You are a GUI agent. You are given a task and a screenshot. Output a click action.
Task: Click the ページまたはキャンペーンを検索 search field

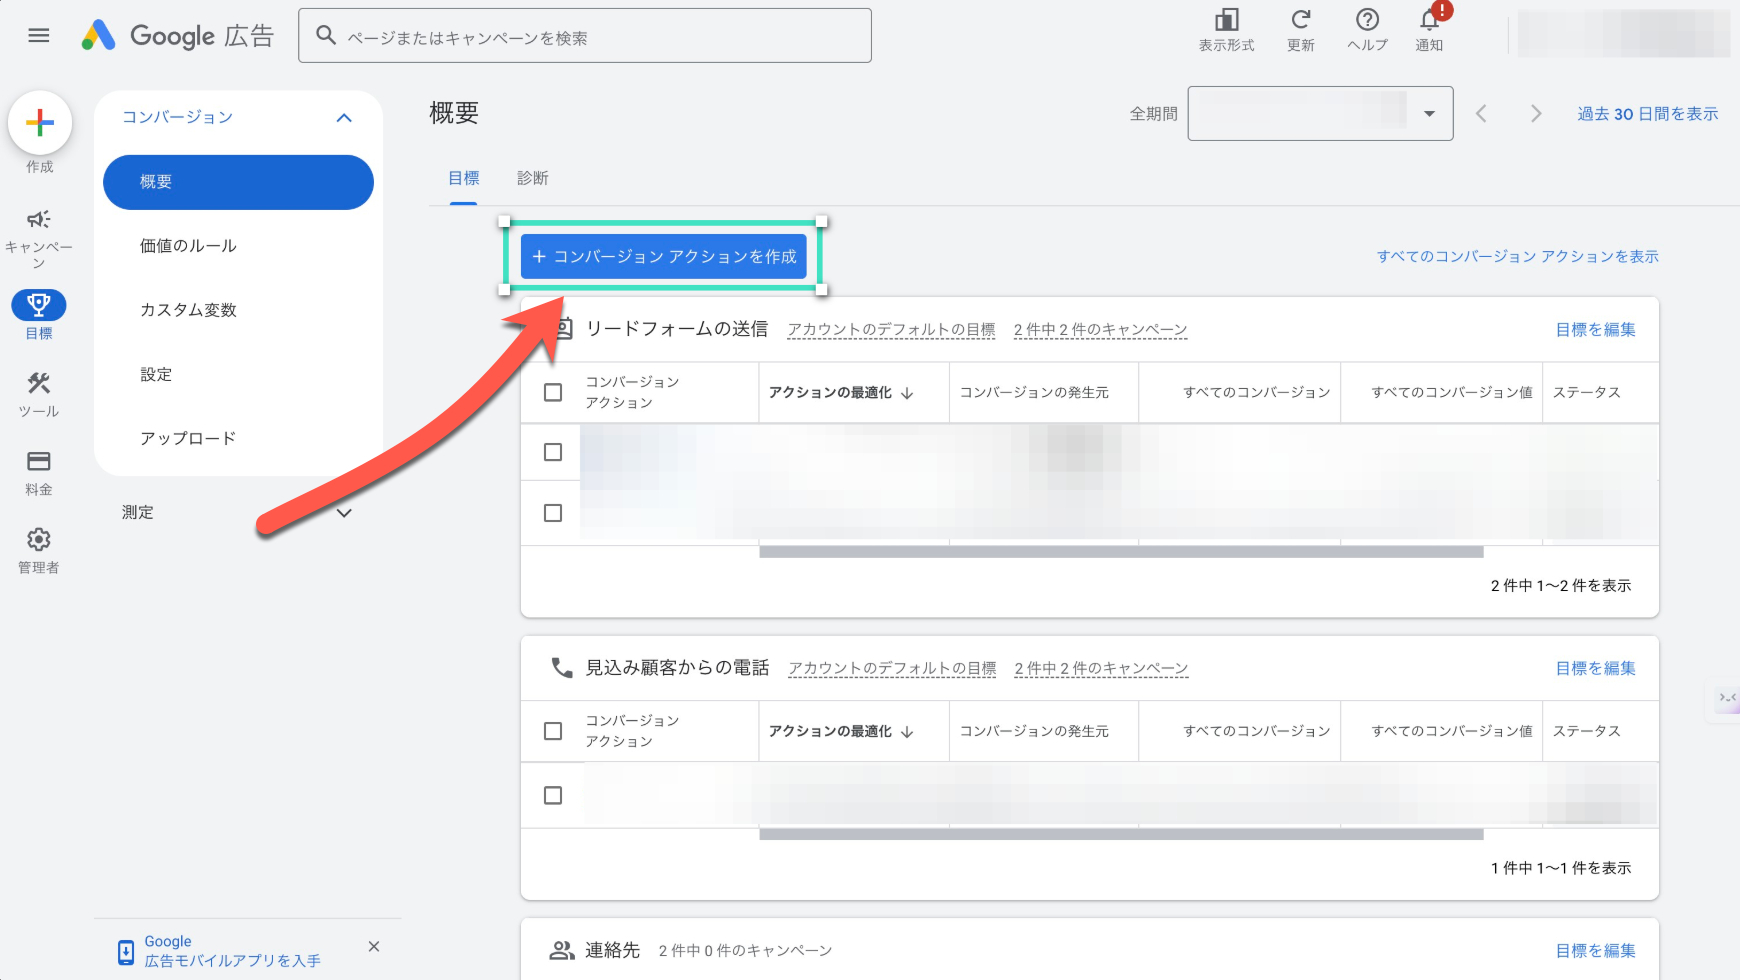tap(584, 35)
